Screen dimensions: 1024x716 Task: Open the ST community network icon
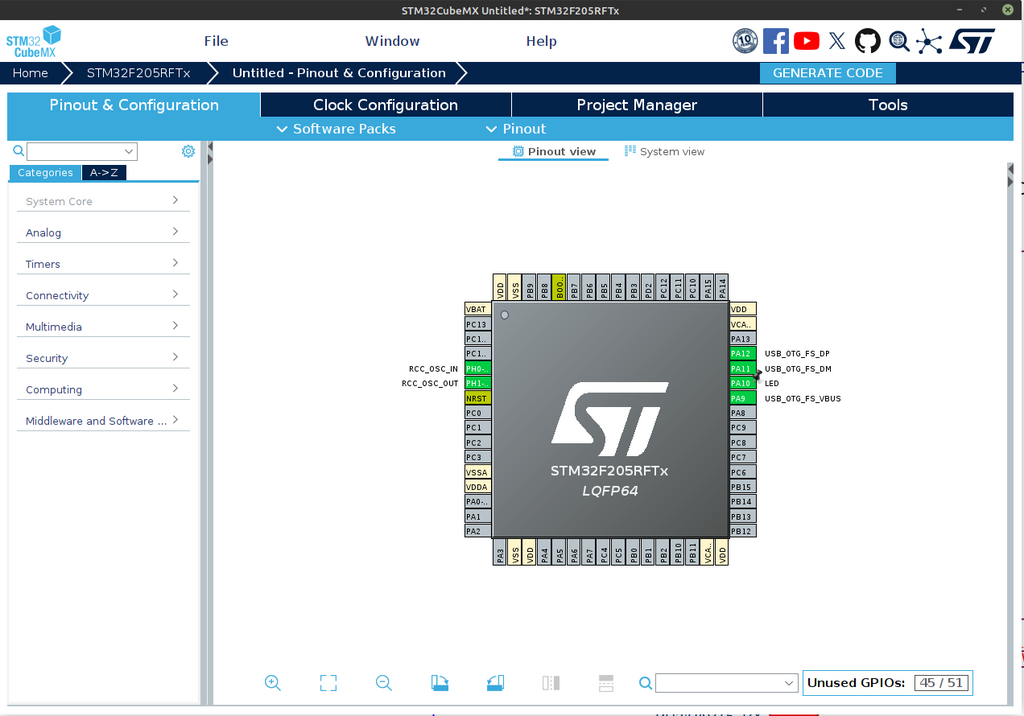click(929, 41)
